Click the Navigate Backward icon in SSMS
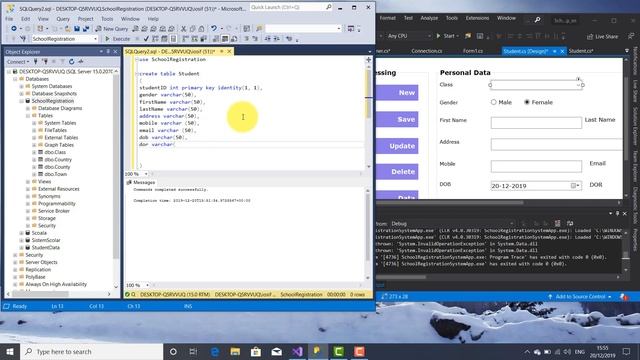 coord(14,29)
